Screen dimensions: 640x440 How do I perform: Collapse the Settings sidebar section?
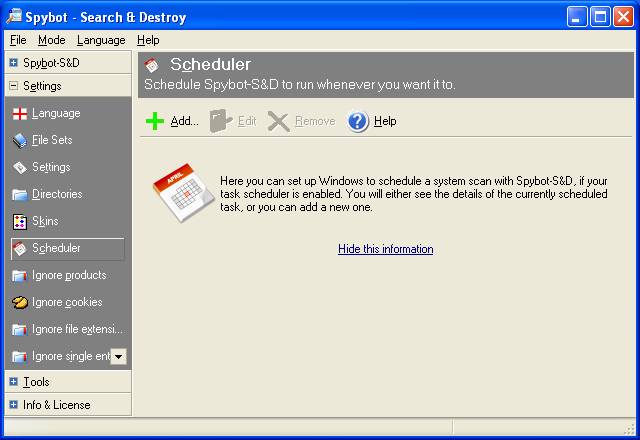[13, 85]
